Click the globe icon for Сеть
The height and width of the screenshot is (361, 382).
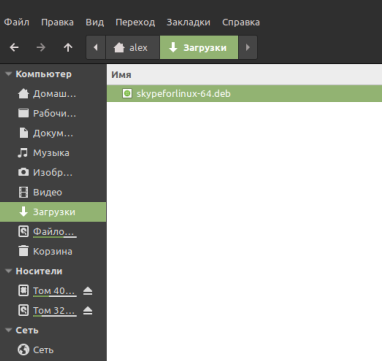(23, 350)
